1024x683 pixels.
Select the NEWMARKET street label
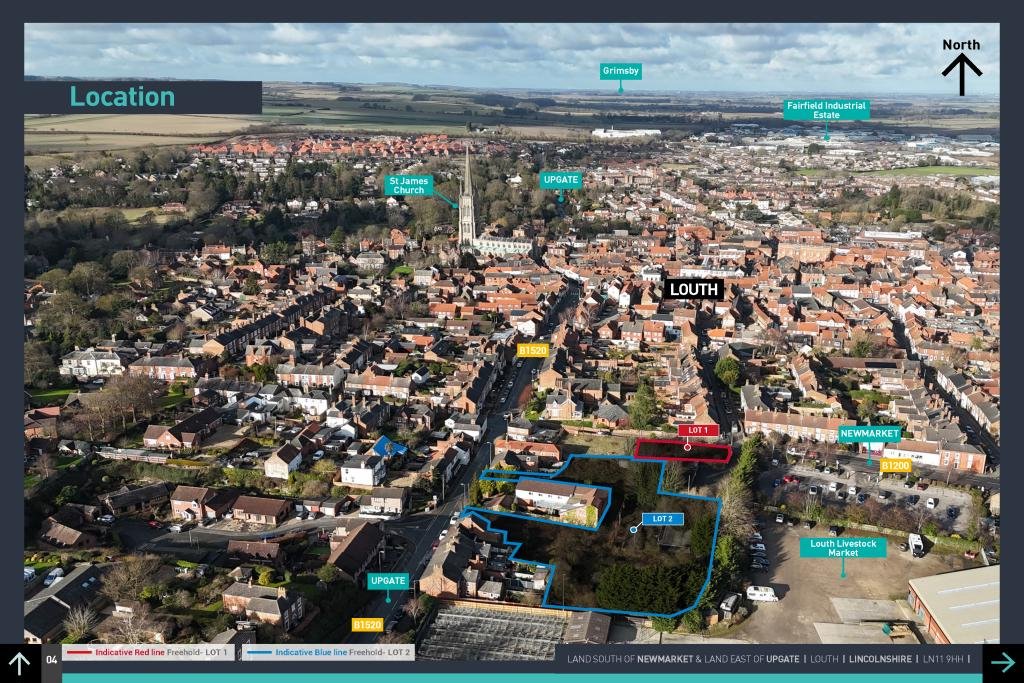tap(869, 434)
